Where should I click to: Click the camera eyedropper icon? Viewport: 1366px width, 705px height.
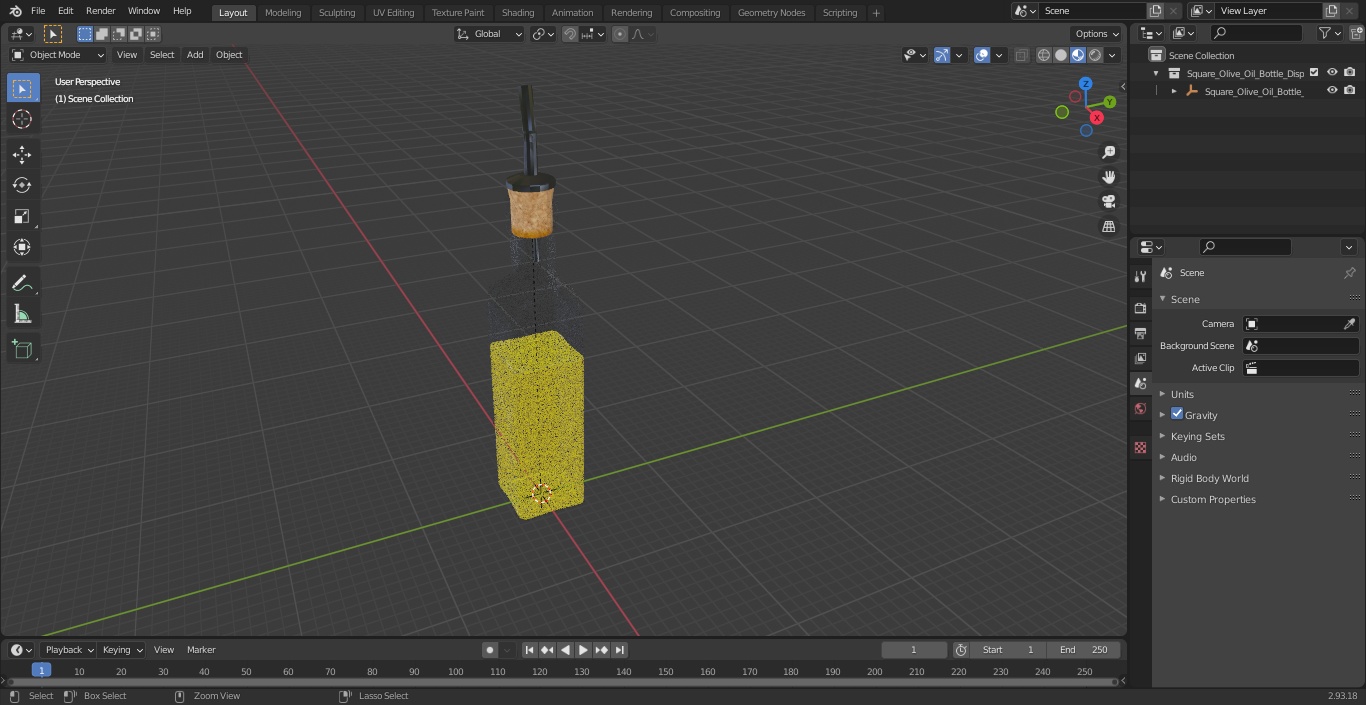pyautogui.click(x=1349, y=324)
